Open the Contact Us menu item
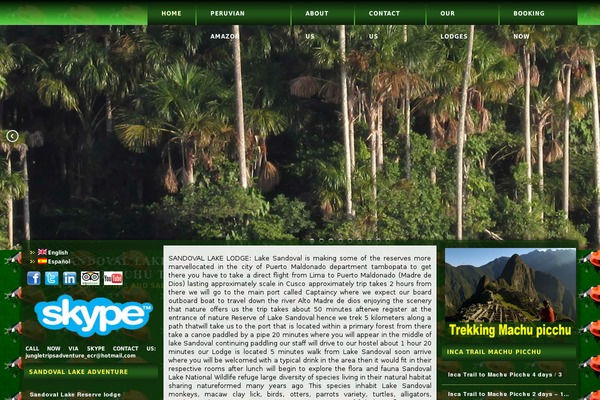This screenshot has height=400, width=600. 390,13
